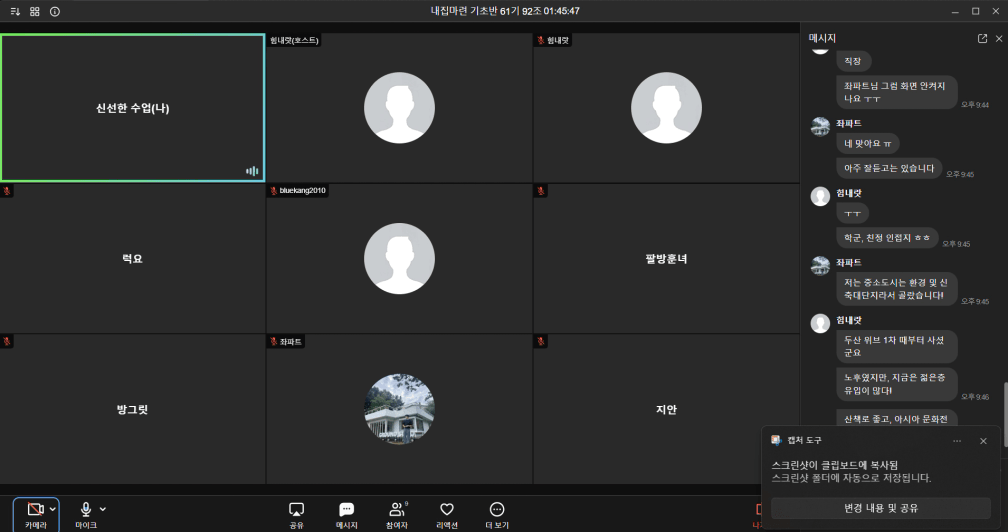The height and width of the screenshot is (532, 1008).
Task: Click the screen share (공유) icon
Action: point(296,510)
